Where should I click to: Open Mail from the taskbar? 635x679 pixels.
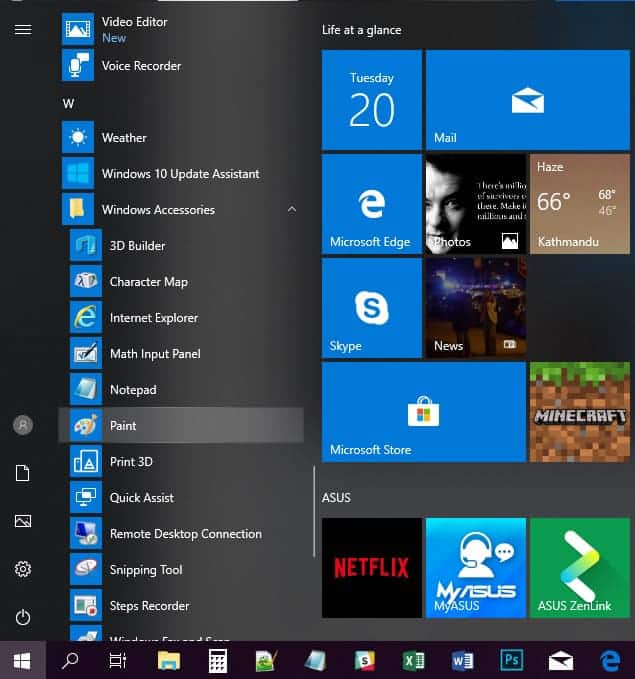560,661
